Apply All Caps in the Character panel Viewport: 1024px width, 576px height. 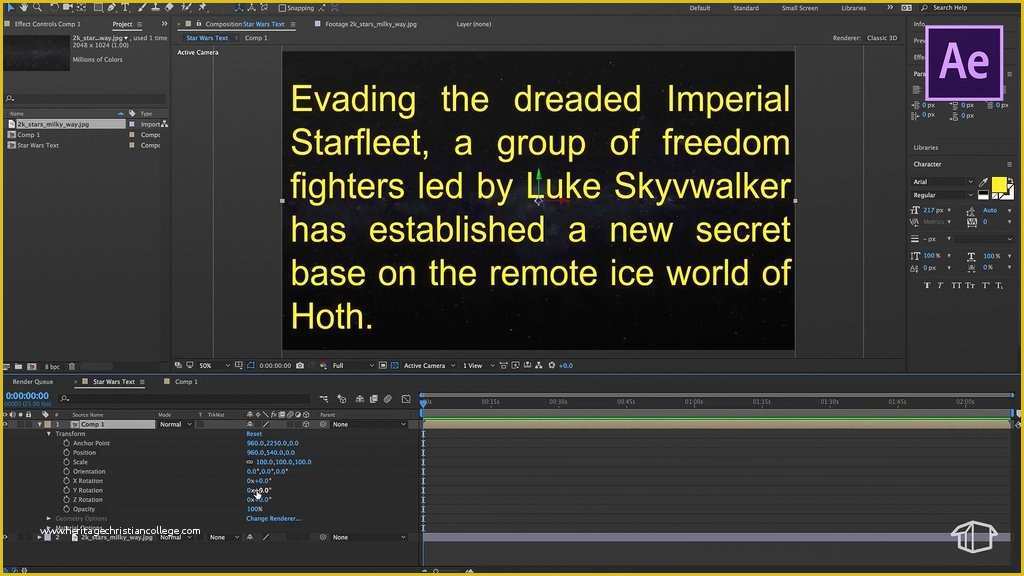click(x=956, y=285)
